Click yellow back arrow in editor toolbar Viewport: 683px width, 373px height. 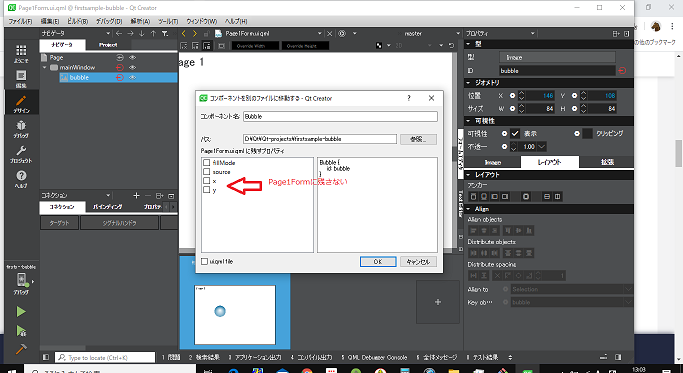coord(183,34)
